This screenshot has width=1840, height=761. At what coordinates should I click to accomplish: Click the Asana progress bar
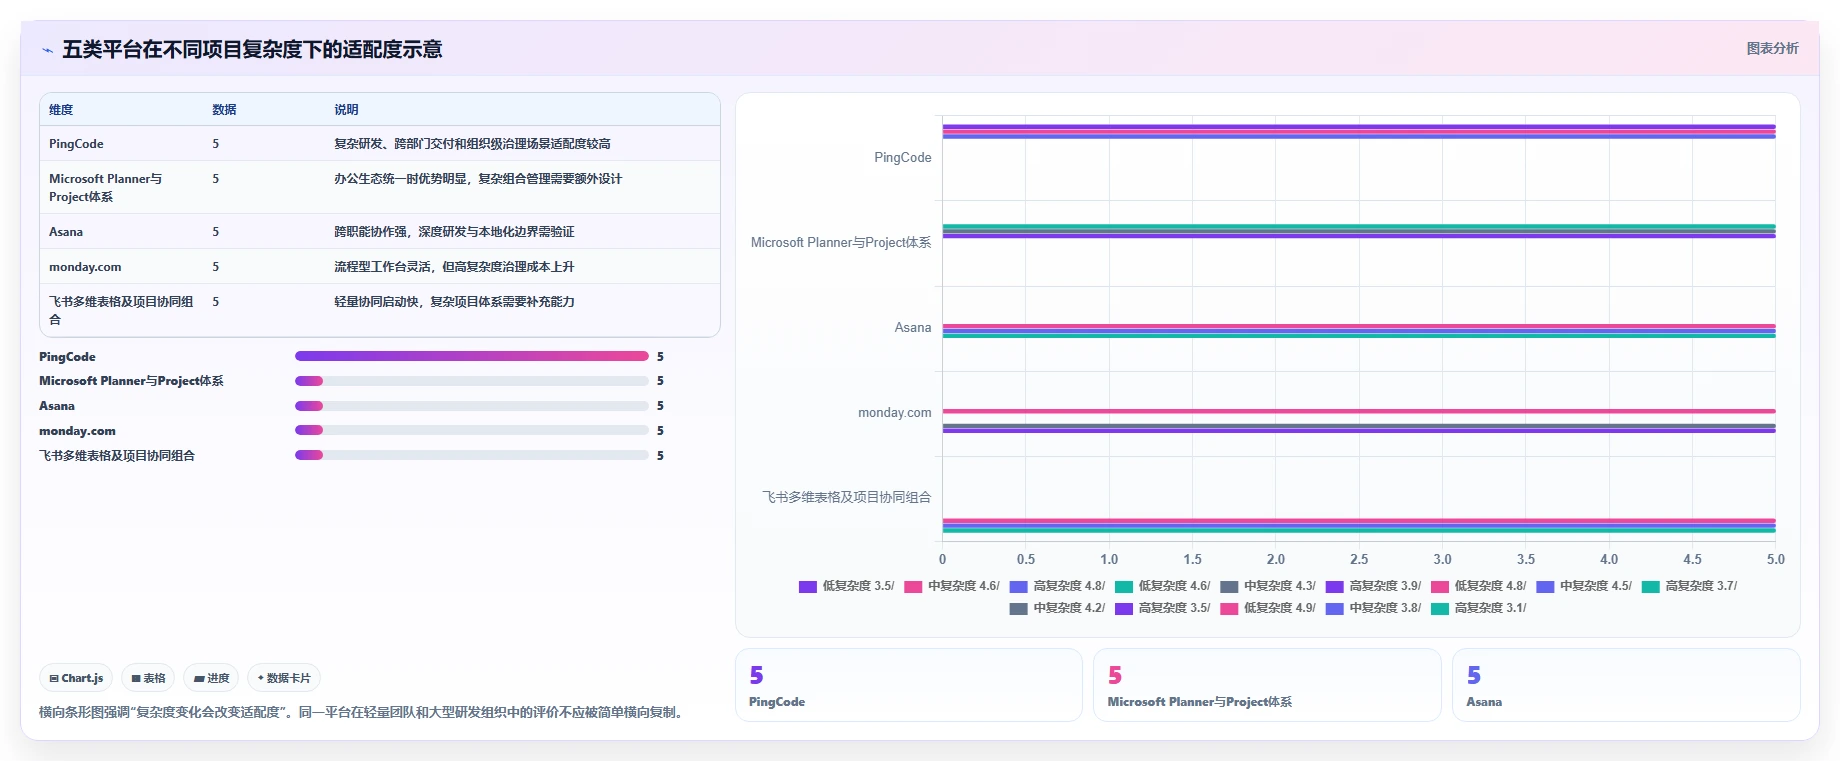[472, 406]
